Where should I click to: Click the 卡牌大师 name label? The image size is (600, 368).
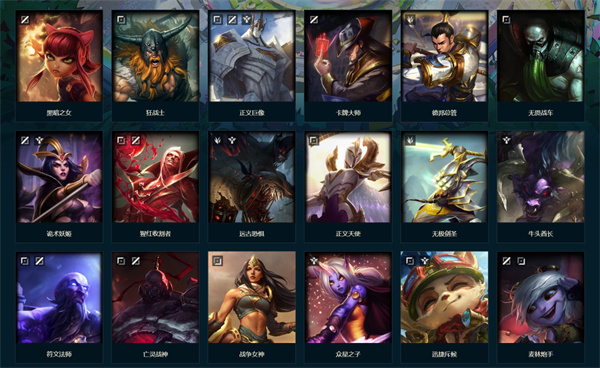(348, 113)
